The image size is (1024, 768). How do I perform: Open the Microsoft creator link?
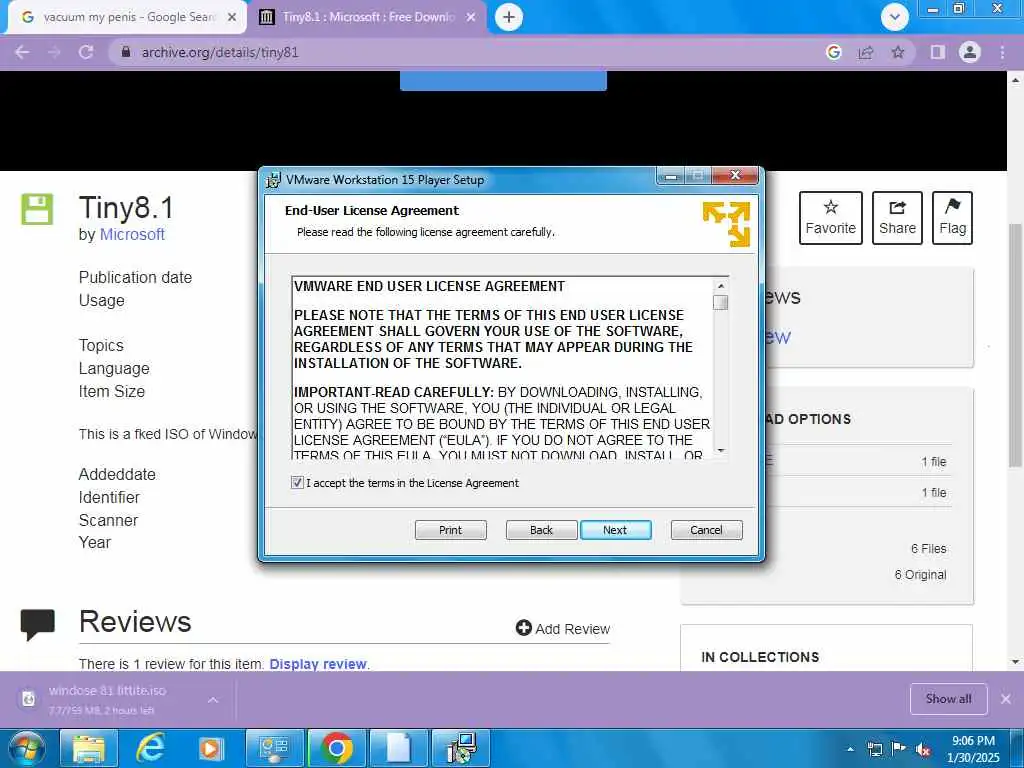(x=132, y=234)
